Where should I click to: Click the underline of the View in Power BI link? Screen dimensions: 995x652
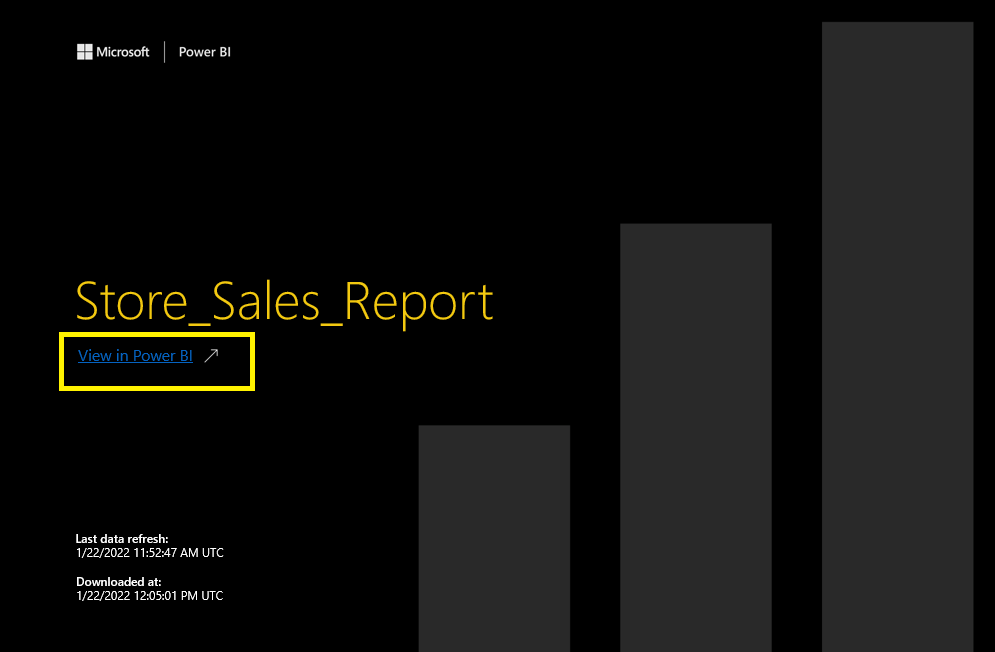coord(134,363)
